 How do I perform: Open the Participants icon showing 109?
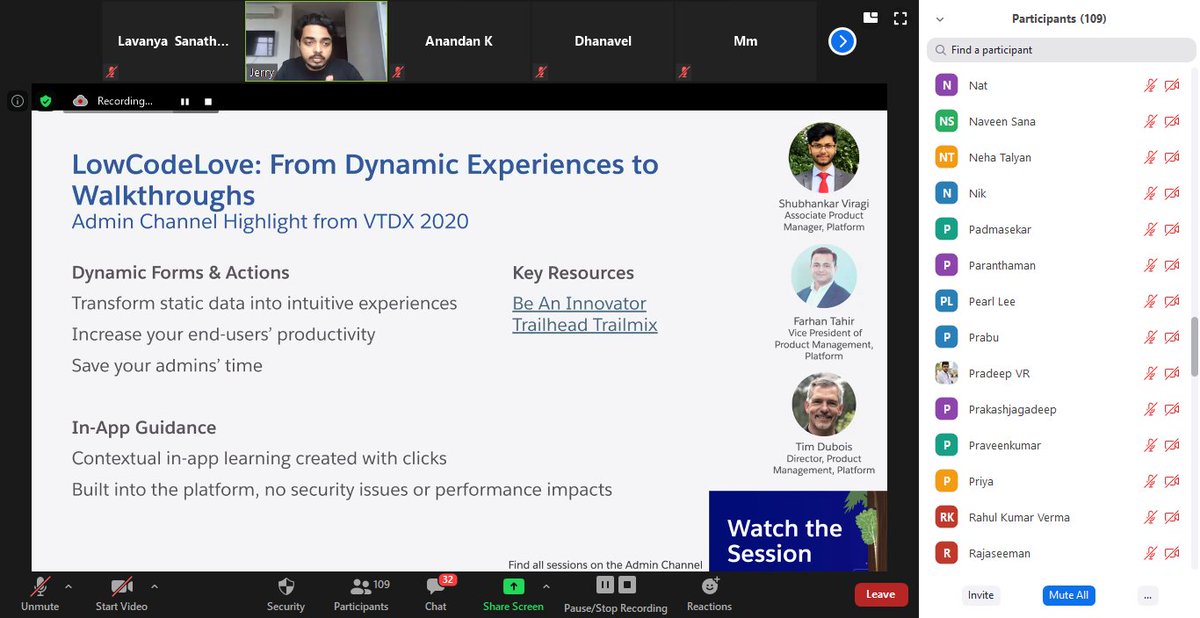[x=361, y=587]
